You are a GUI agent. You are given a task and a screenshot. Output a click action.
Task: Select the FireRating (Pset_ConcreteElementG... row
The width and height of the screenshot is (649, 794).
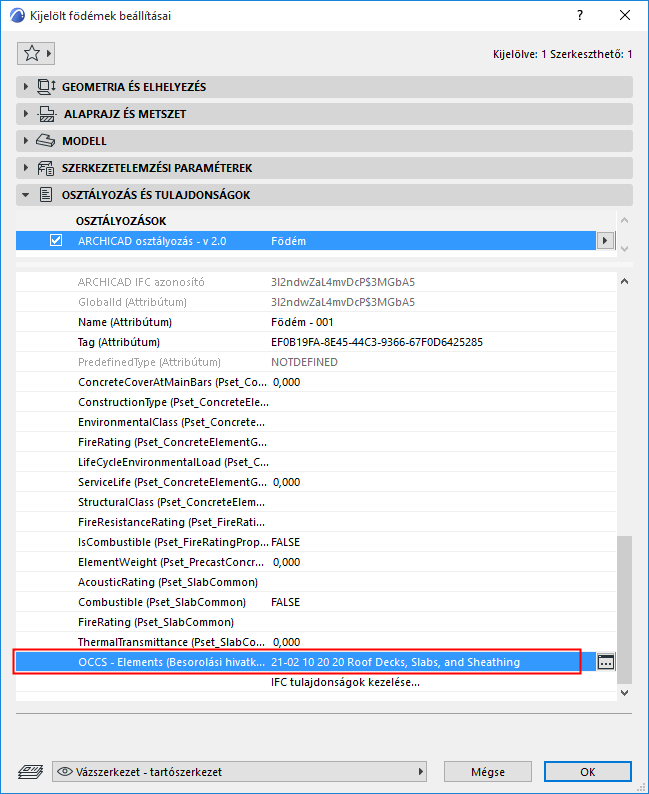(316, 442)
